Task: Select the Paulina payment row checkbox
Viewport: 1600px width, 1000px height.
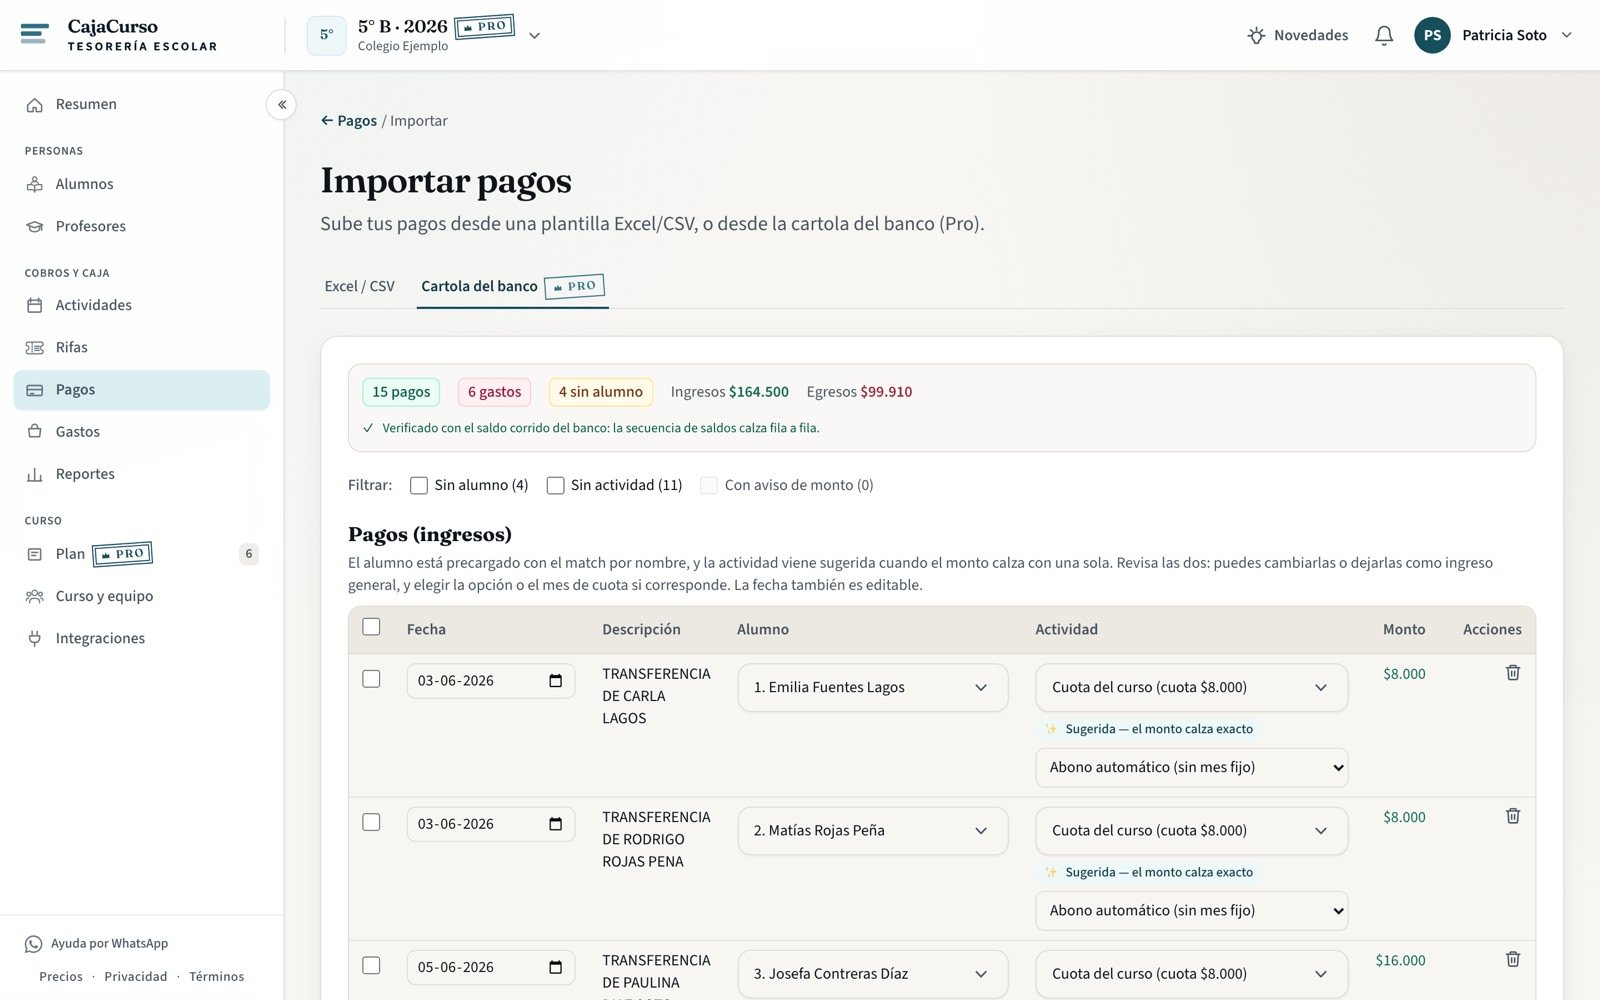Action: [x=371, y=965]
